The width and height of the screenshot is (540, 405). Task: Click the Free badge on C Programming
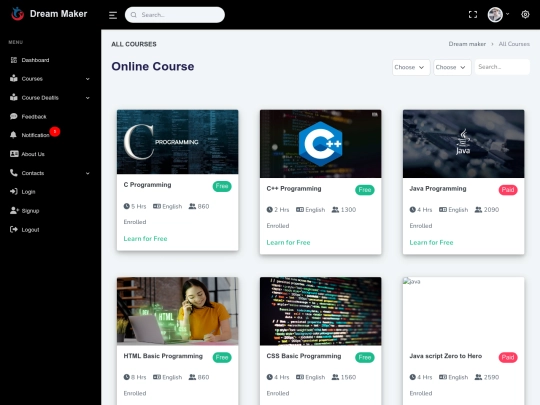(222, 186)
